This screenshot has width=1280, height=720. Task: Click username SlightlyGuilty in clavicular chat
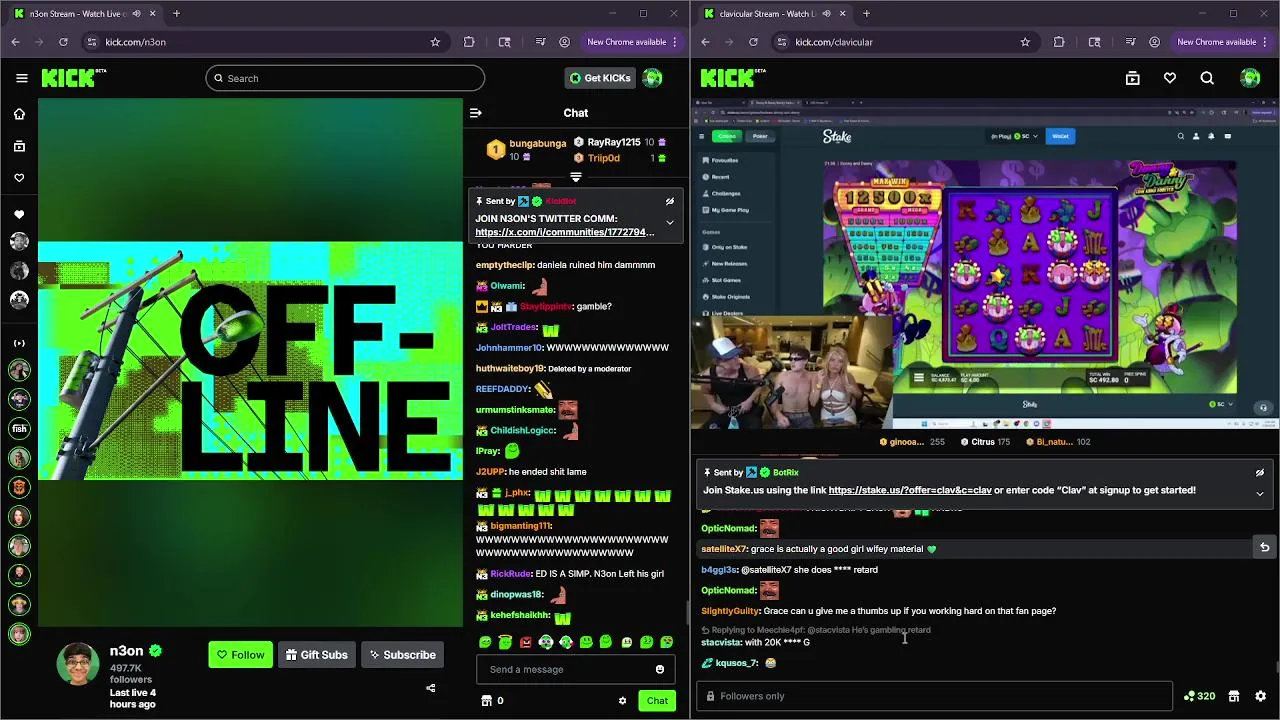pos(730,611)
